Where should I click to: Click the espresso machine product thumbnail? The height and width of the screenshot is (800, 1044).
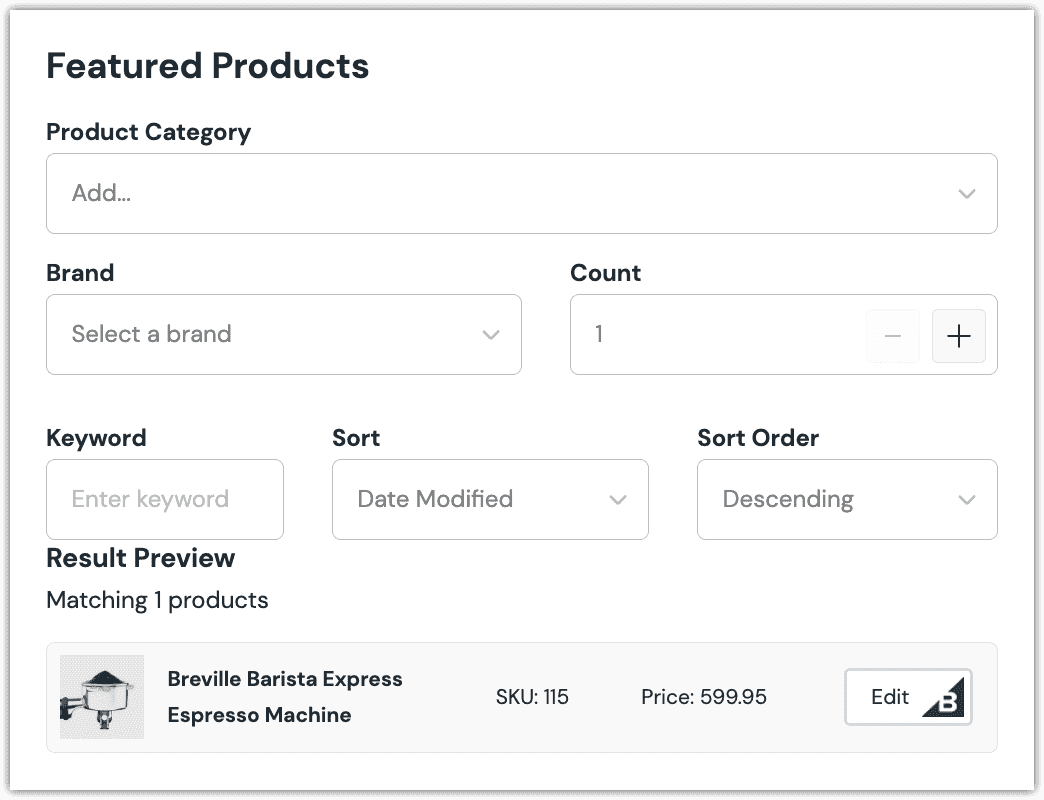coord(102,697)
